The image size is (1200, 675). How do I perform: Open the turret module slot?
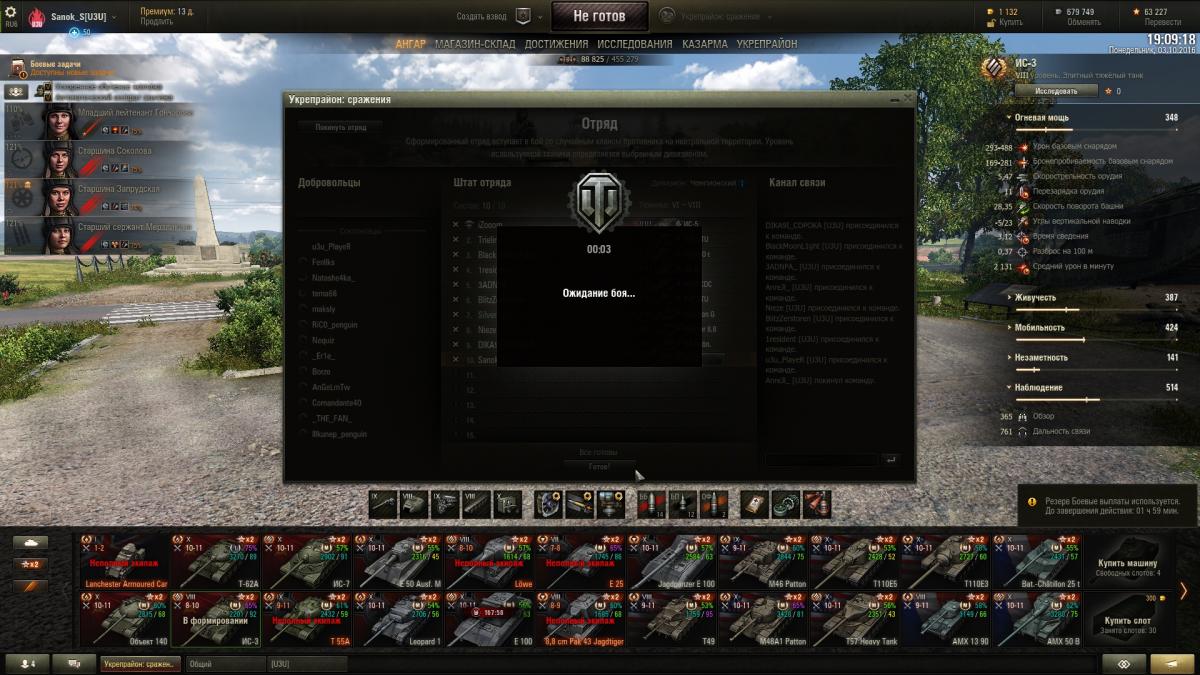click(x=415, y=504)
